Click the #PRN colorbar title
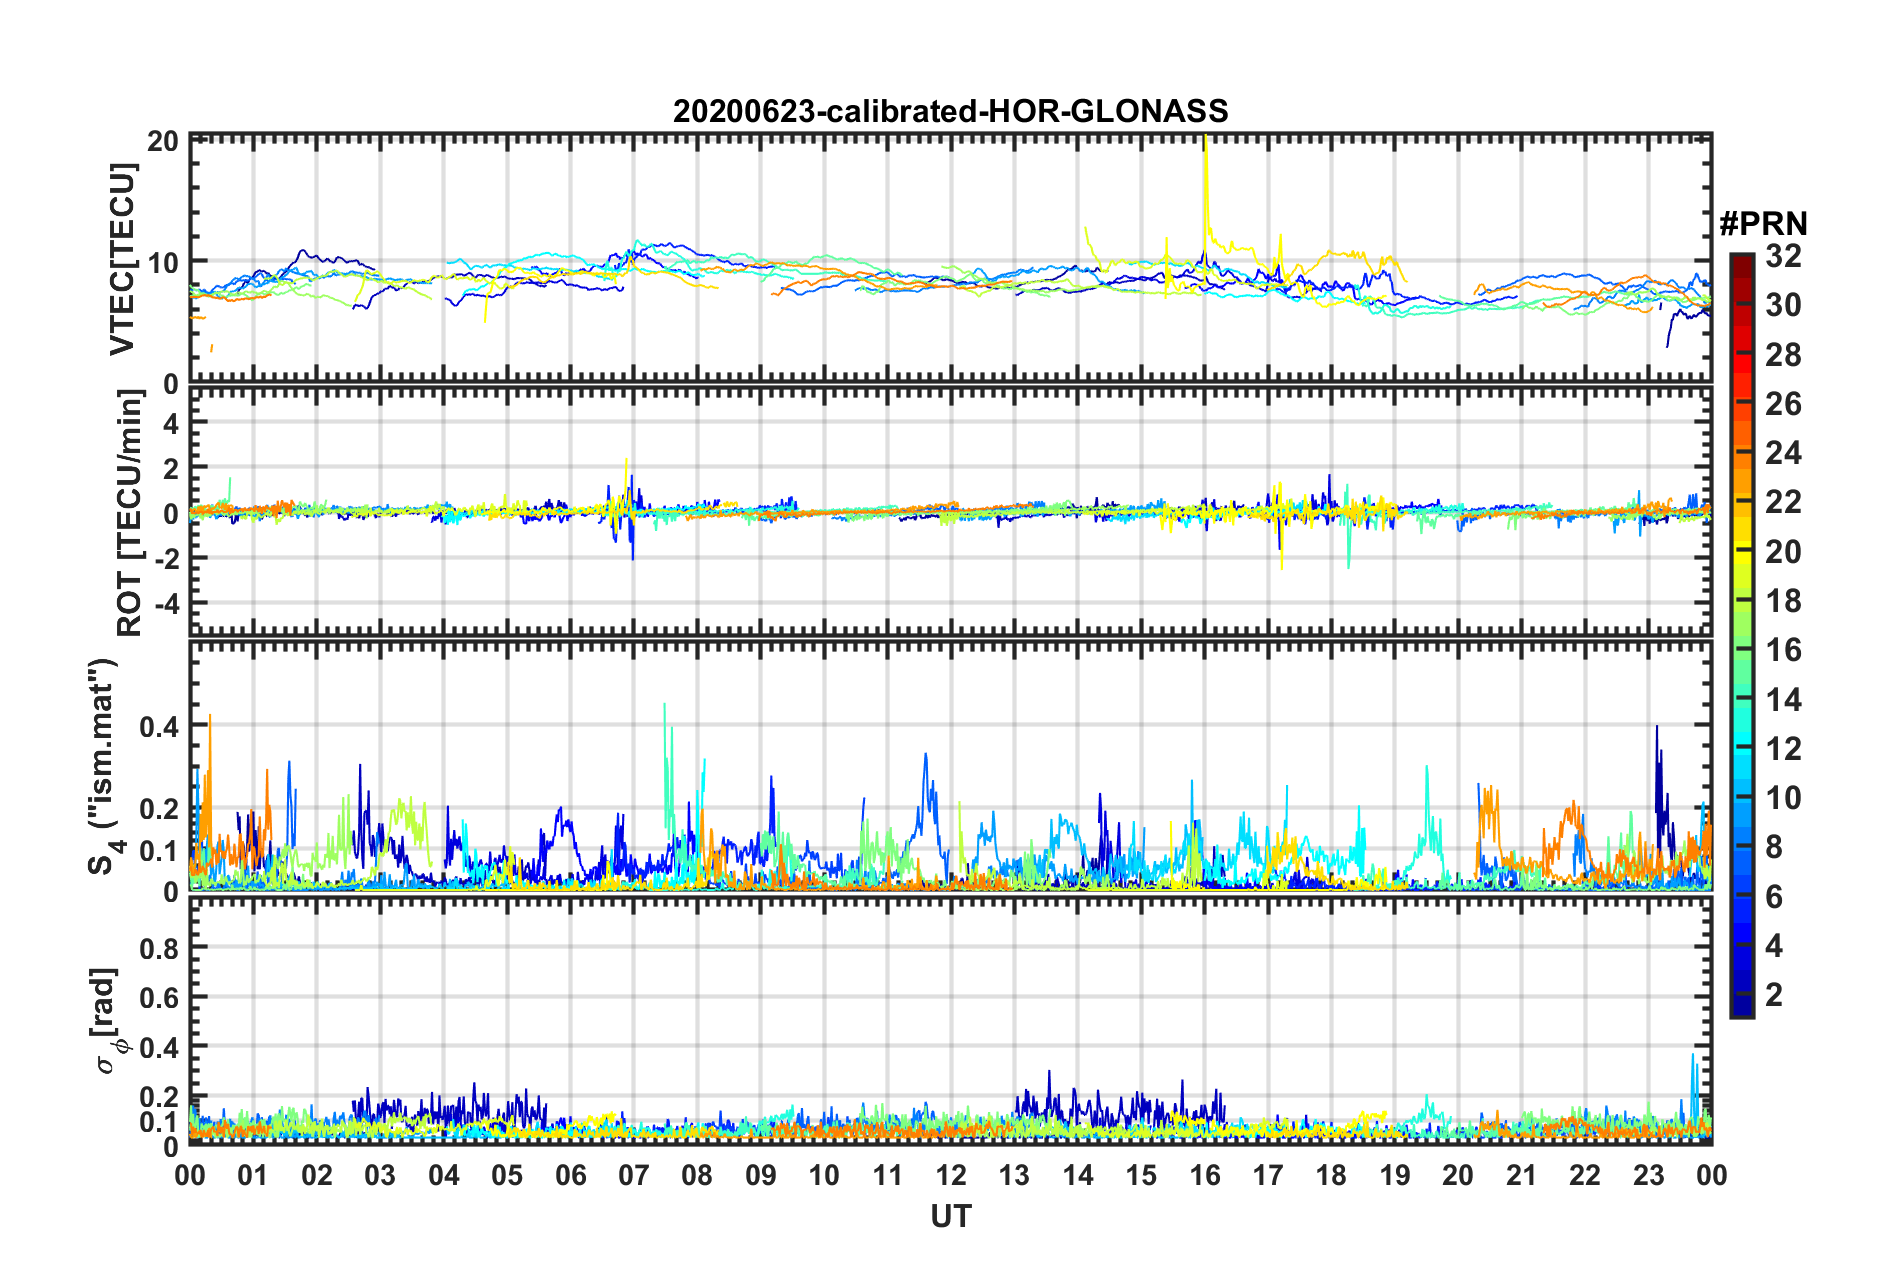This screenshot has height=1272, width=1902. pos(1763,223)
